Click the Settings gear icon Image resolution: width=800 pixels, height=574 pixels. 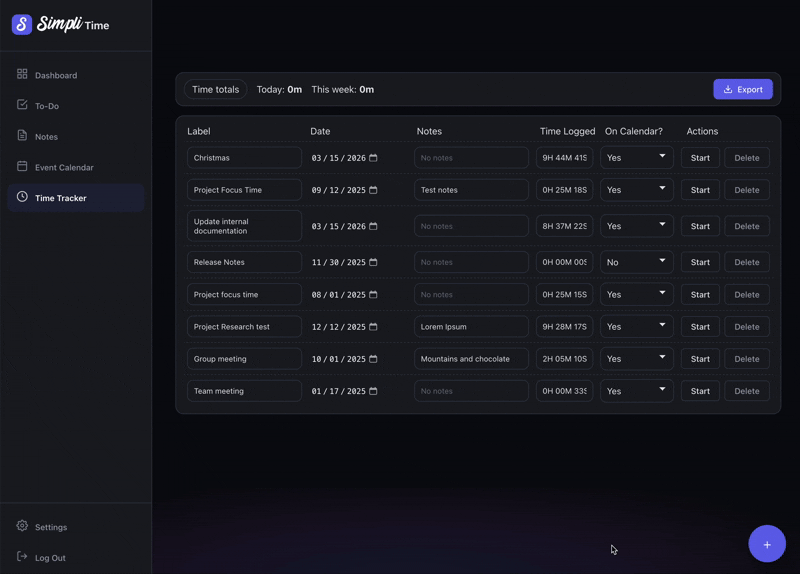(22, 526)
